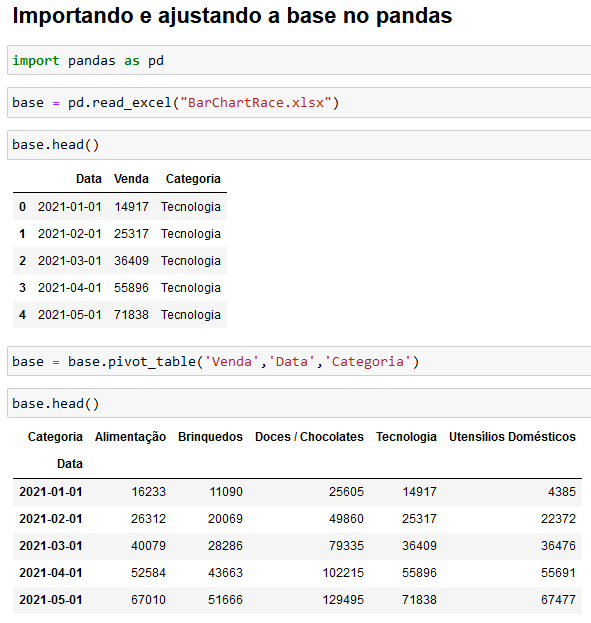
Task: Click the 'Data' column header in first table
Action: pos(89,179)
